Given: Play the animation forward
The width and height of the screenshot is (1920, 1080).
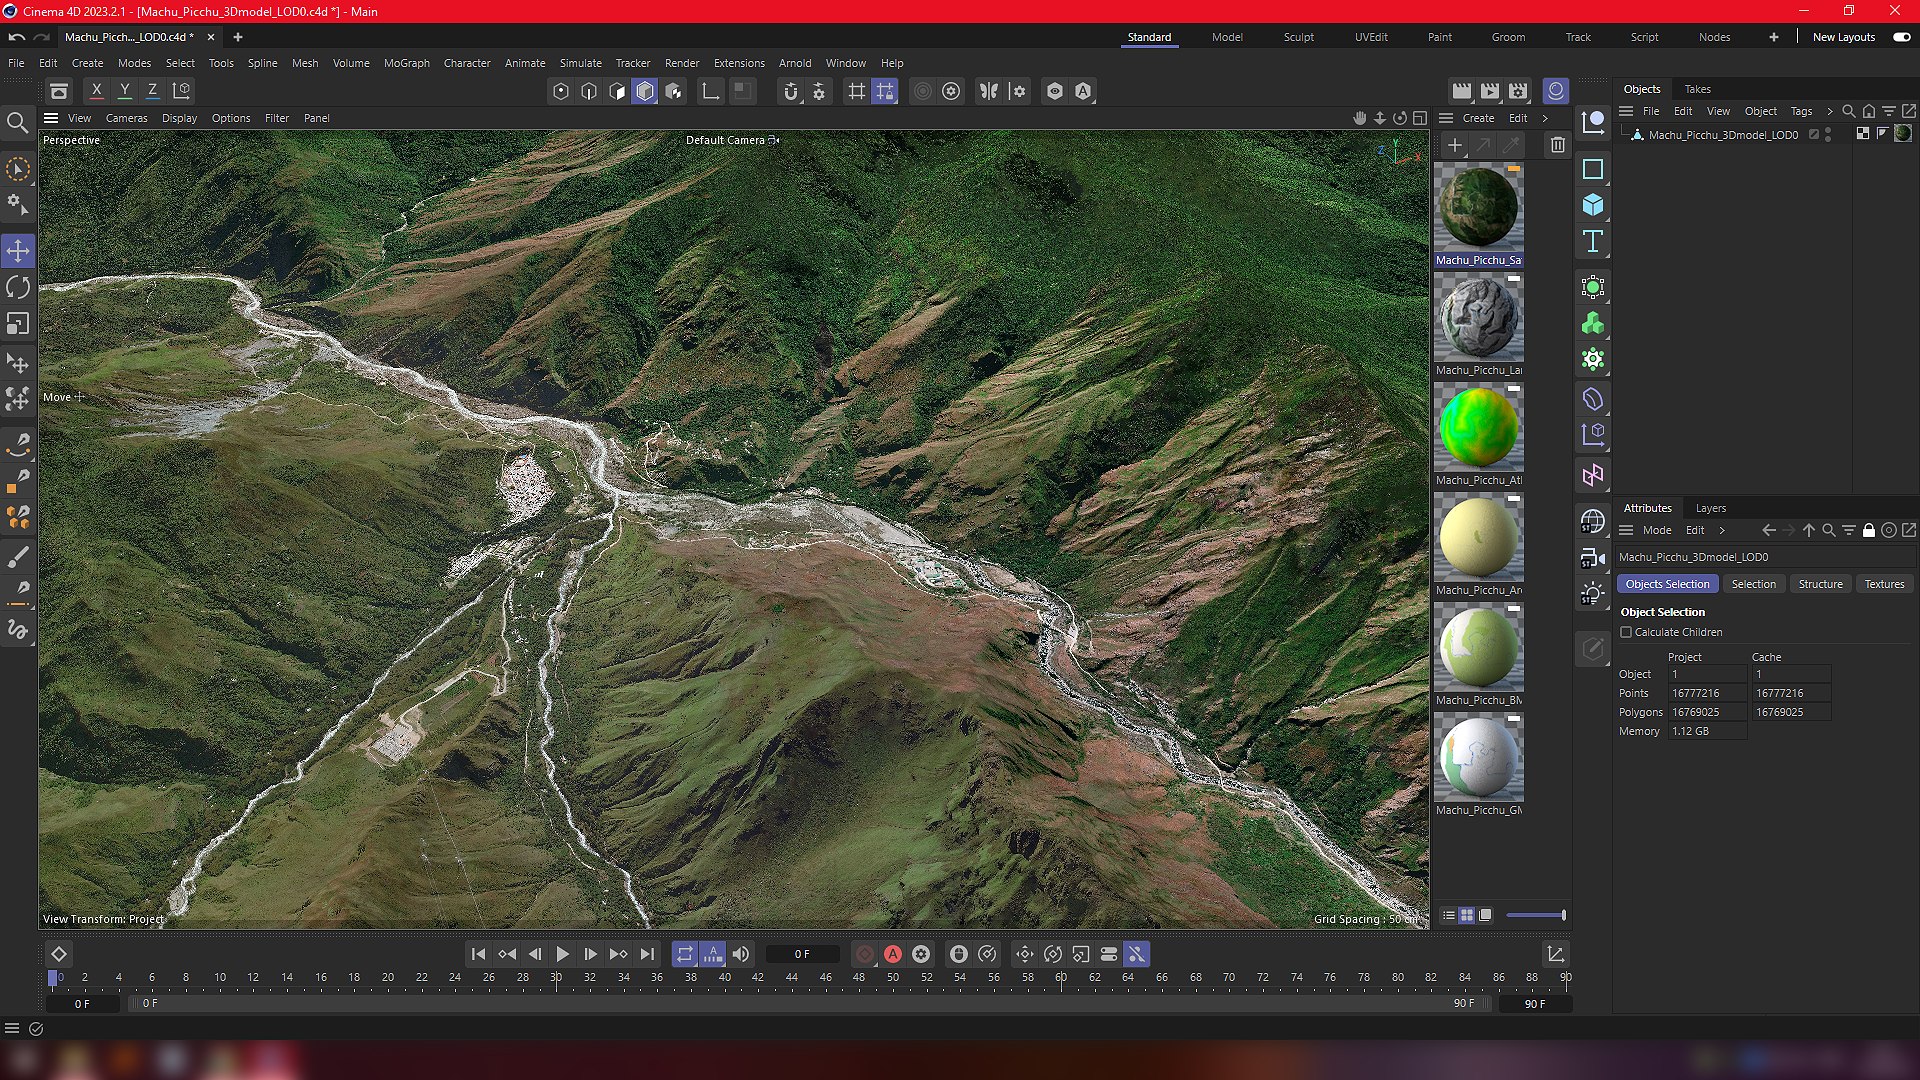Looking at the screenshot, I should pos(562,955).
